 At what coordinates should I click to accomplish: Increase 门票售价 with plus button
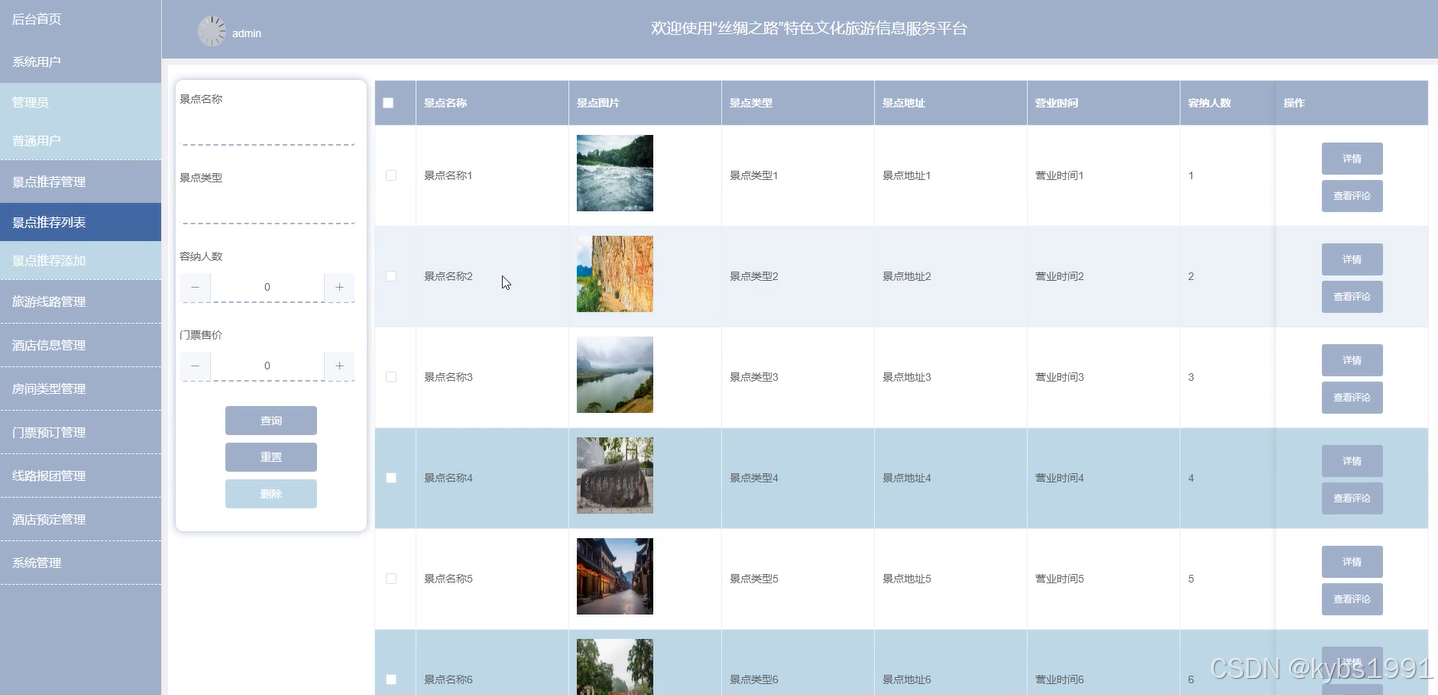coord(340,366)
